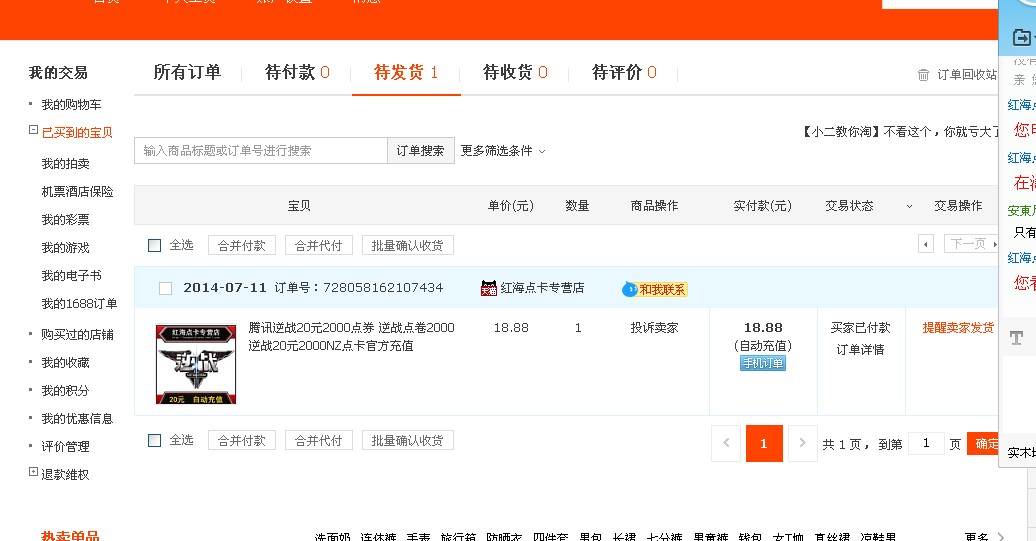
Task: Open the 腾讯逆战20元2000点券 product title
Action: coord(352,337)
